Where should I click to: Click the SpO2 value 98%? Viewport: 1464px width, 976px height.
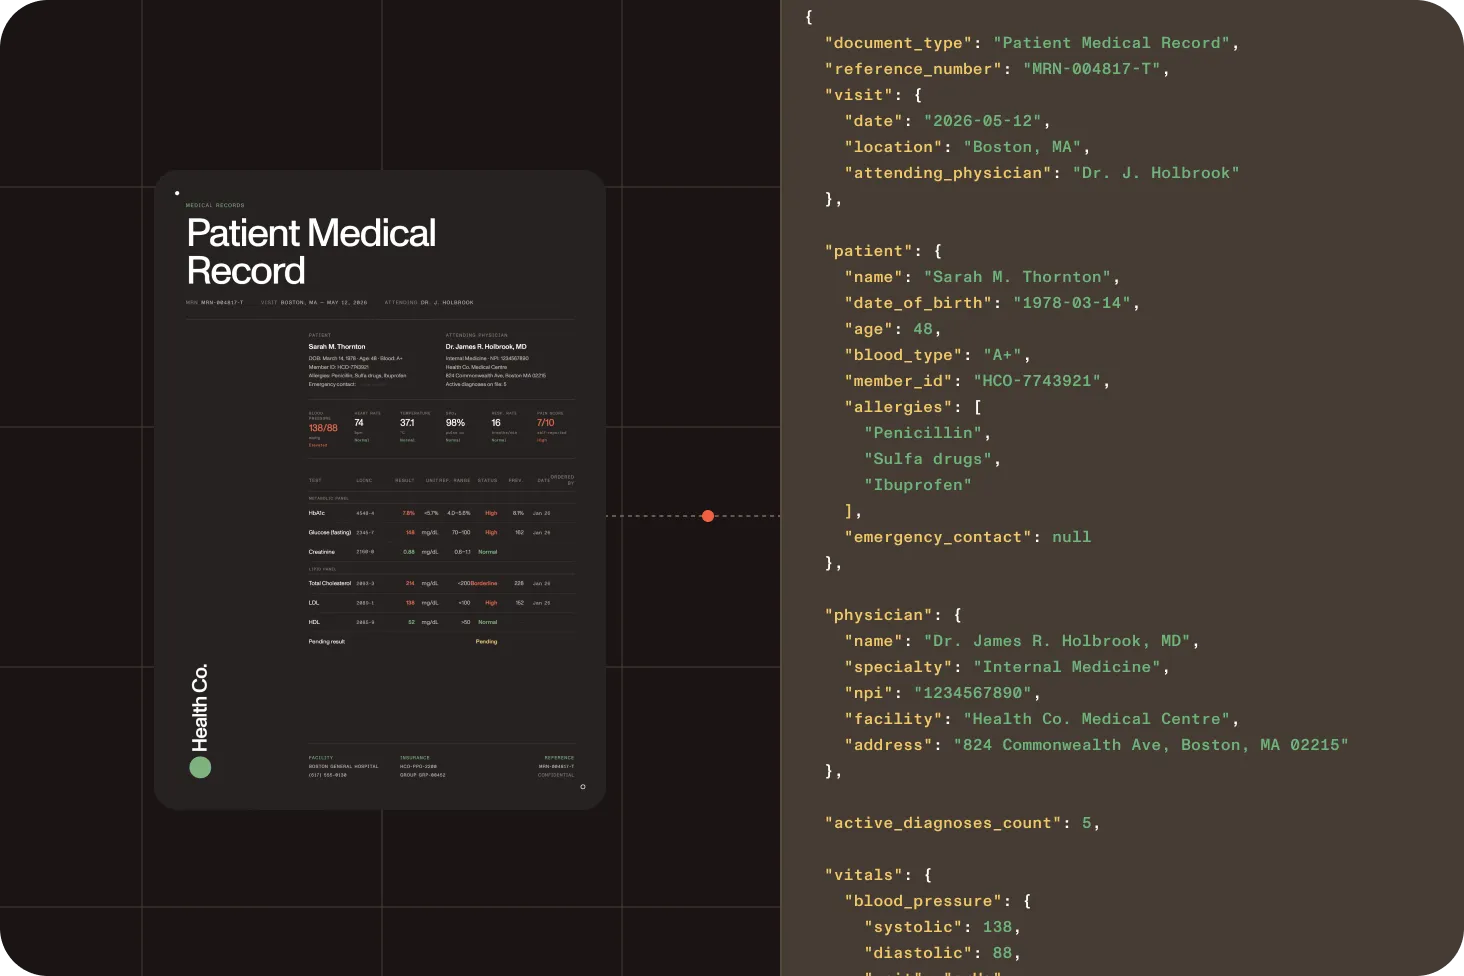455,423
